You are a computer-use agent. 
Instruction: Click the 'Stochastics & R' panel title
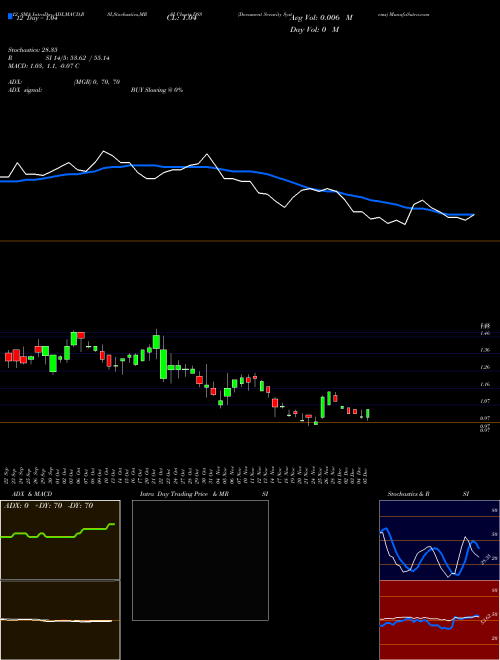[408, 494]
